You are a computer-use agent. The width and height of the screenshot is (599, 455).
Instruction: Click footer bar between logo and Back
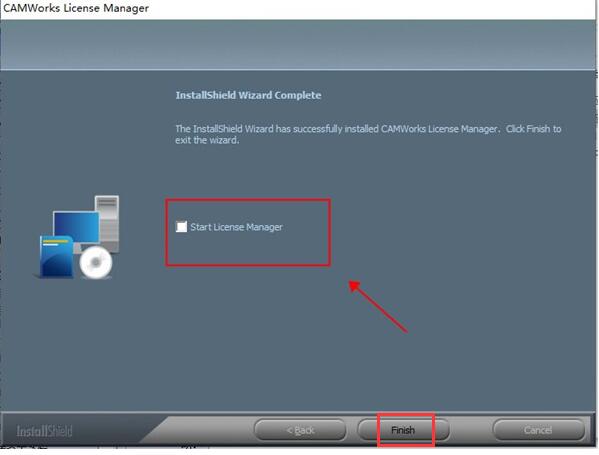206,431
